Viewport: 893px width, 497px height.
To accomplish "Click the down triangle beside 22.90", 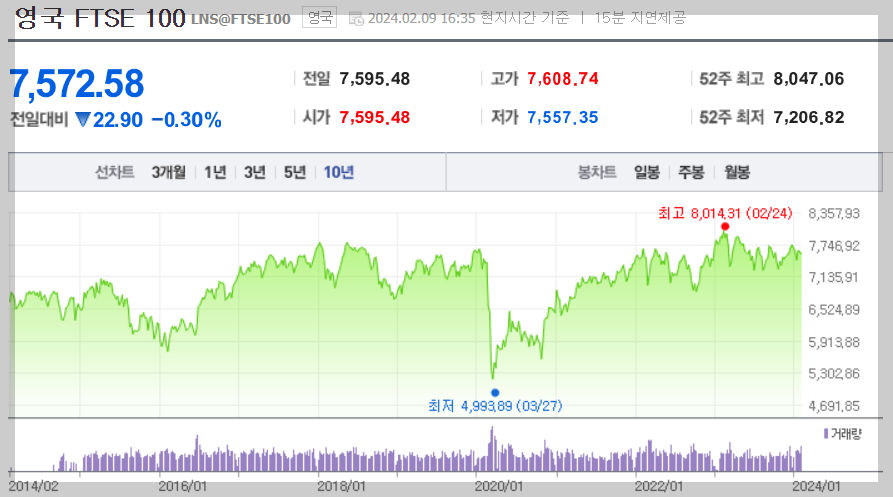I will pos(83,120).
